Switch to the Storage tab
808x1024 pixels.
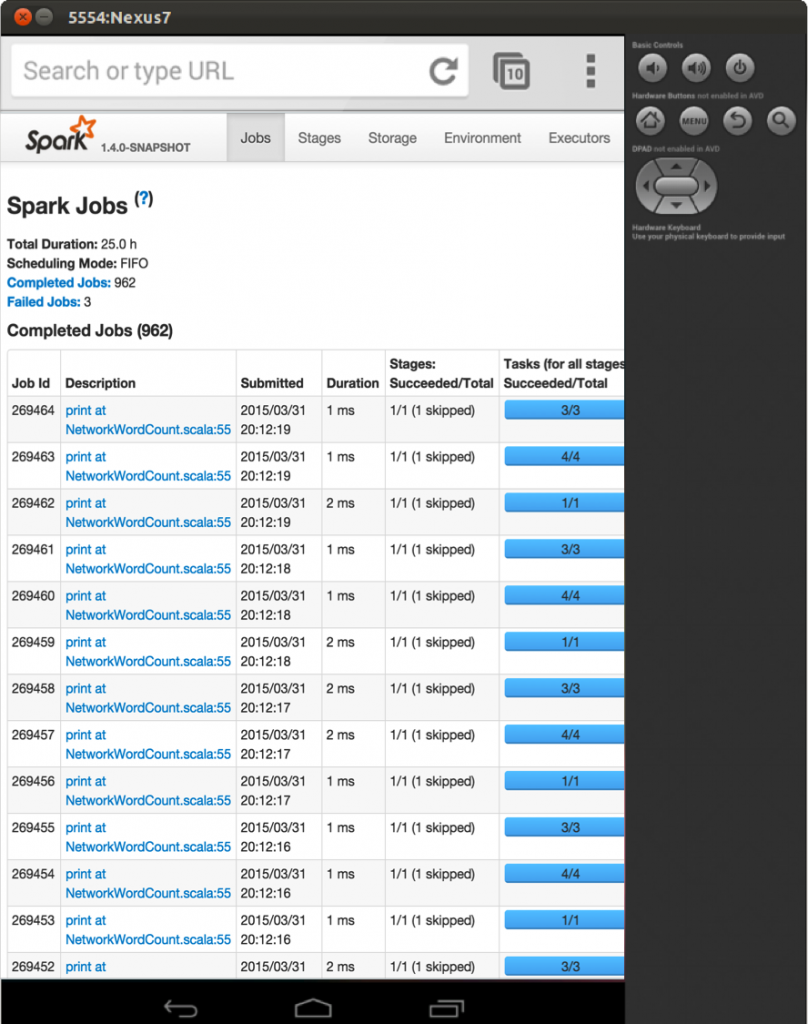click(392, 138)
